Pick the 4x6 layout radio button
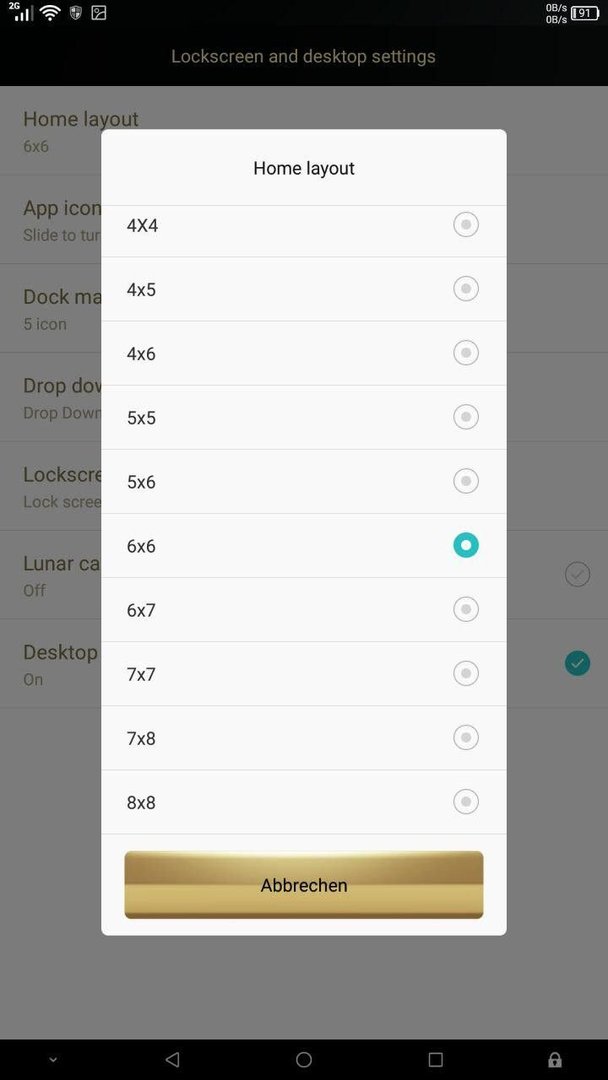 465,353
